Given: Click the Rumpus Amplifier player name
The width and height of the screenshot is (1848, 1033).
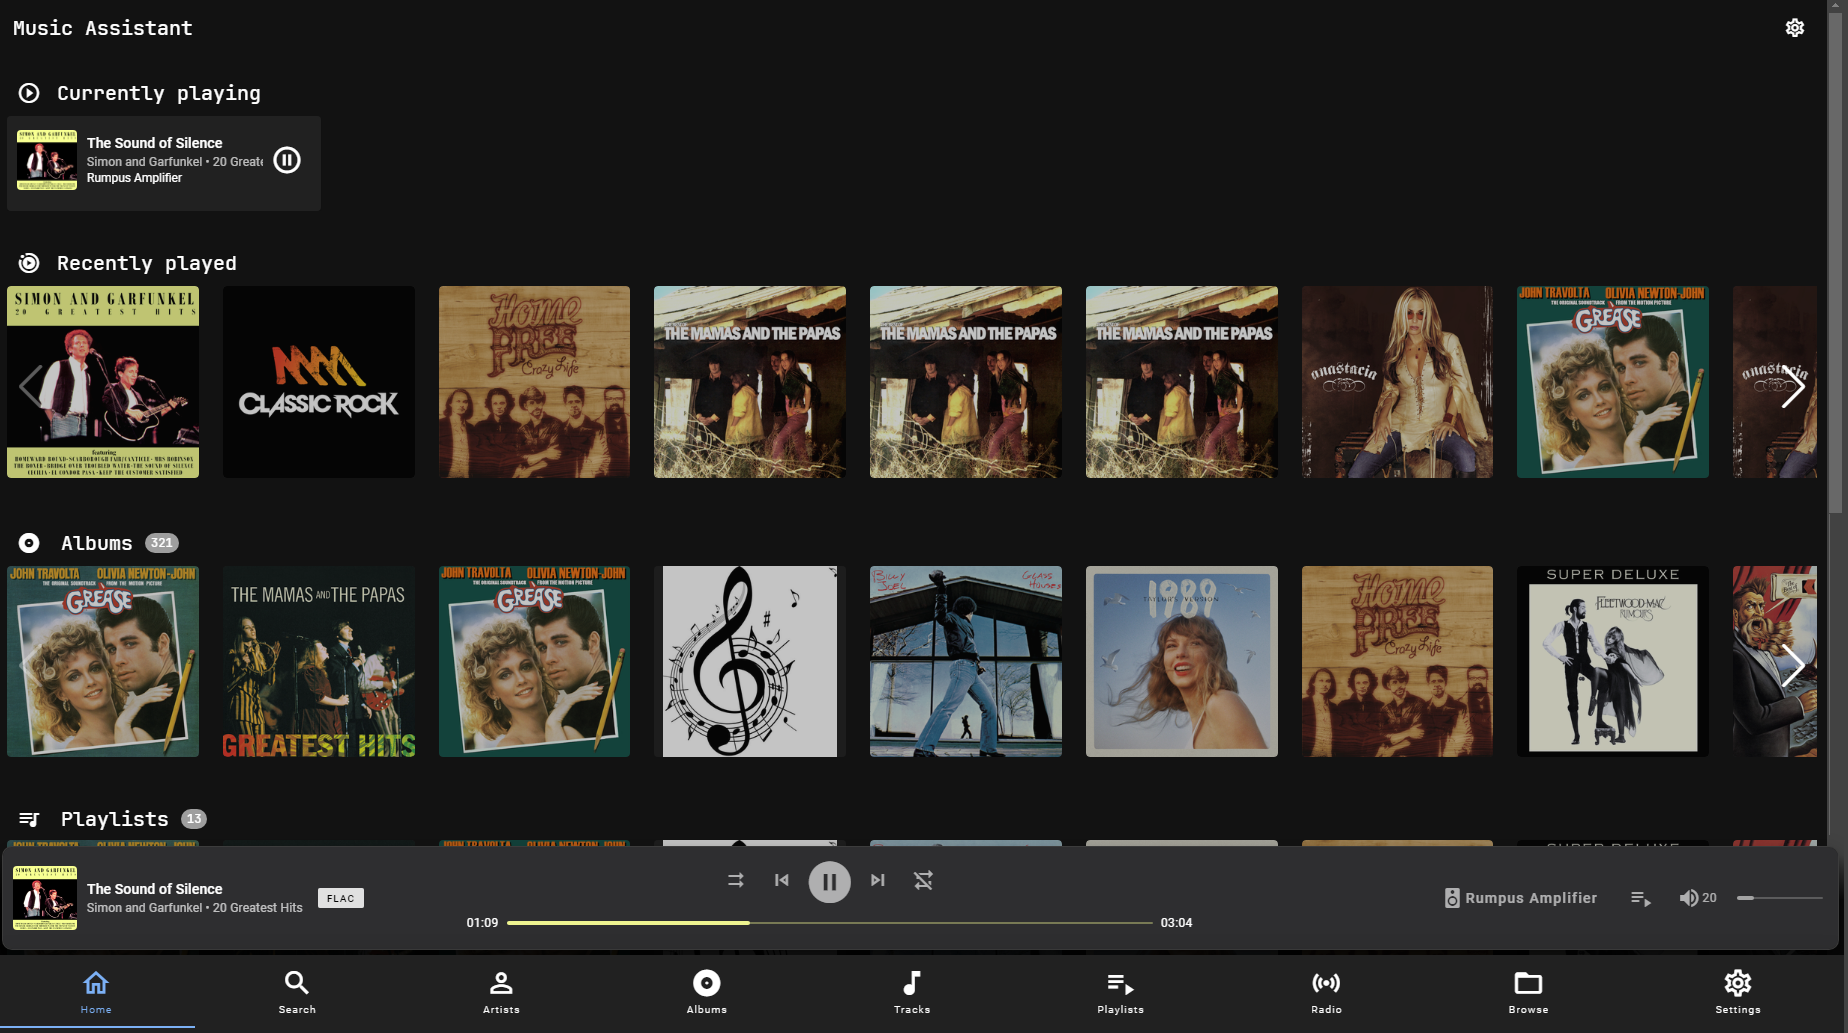Looking at the screenshot, I should click(x=1530, y=898).
